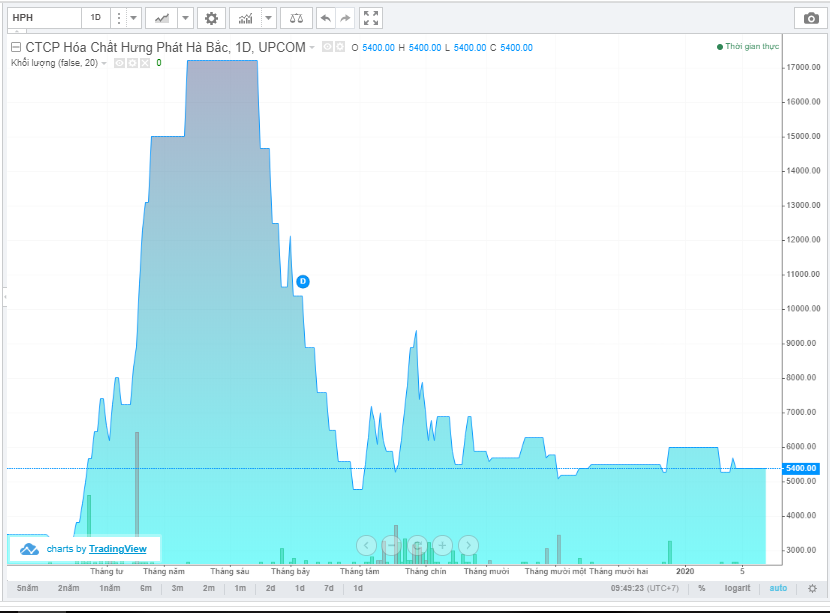The image size is (830, 613).
Task: Open the TradingView link
Action: [x=118, y=549]
